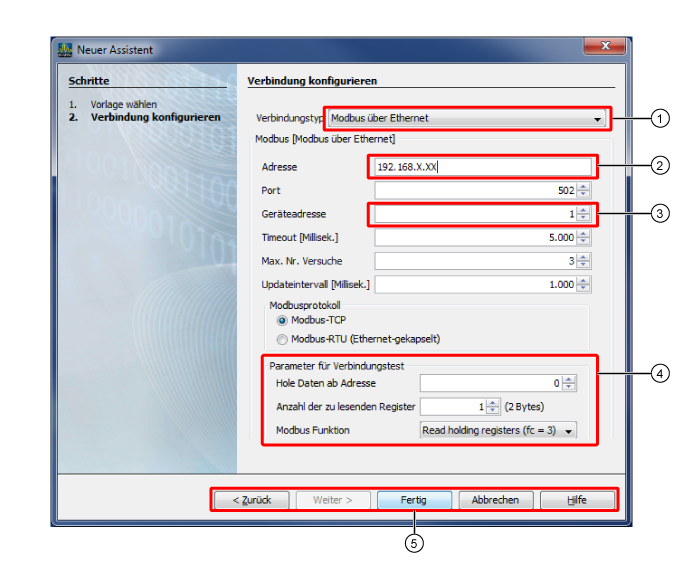Select Modbus-RTU (Ethernet-gekapselt) option

tap(282, 338)
